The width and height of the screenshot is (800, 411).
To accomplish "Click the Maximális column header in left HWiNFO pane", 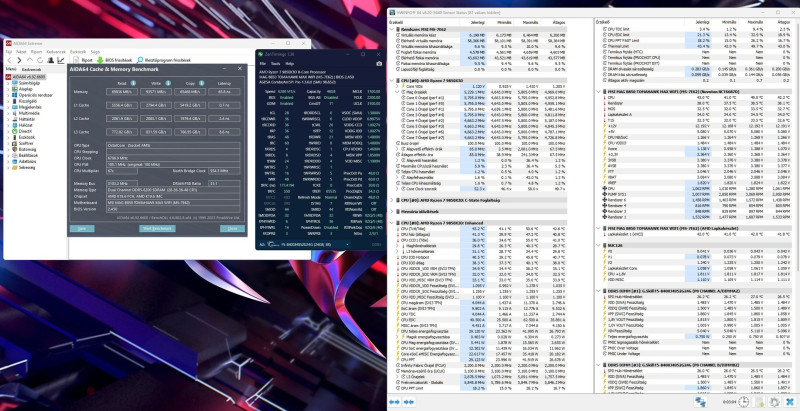I will 531,22.
